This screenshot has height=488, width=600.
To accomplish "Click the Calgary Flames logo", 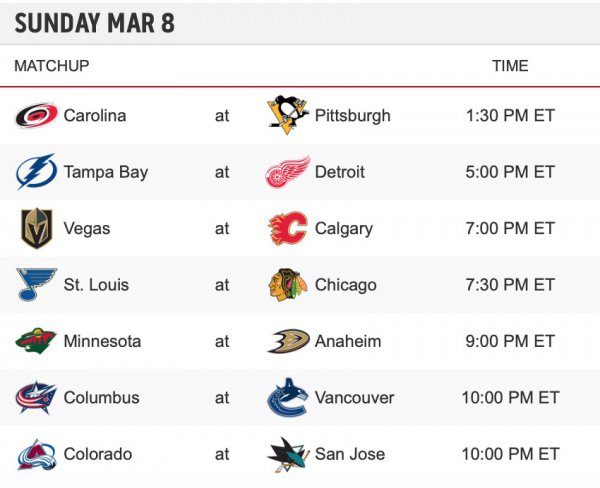I will (288, 228).
